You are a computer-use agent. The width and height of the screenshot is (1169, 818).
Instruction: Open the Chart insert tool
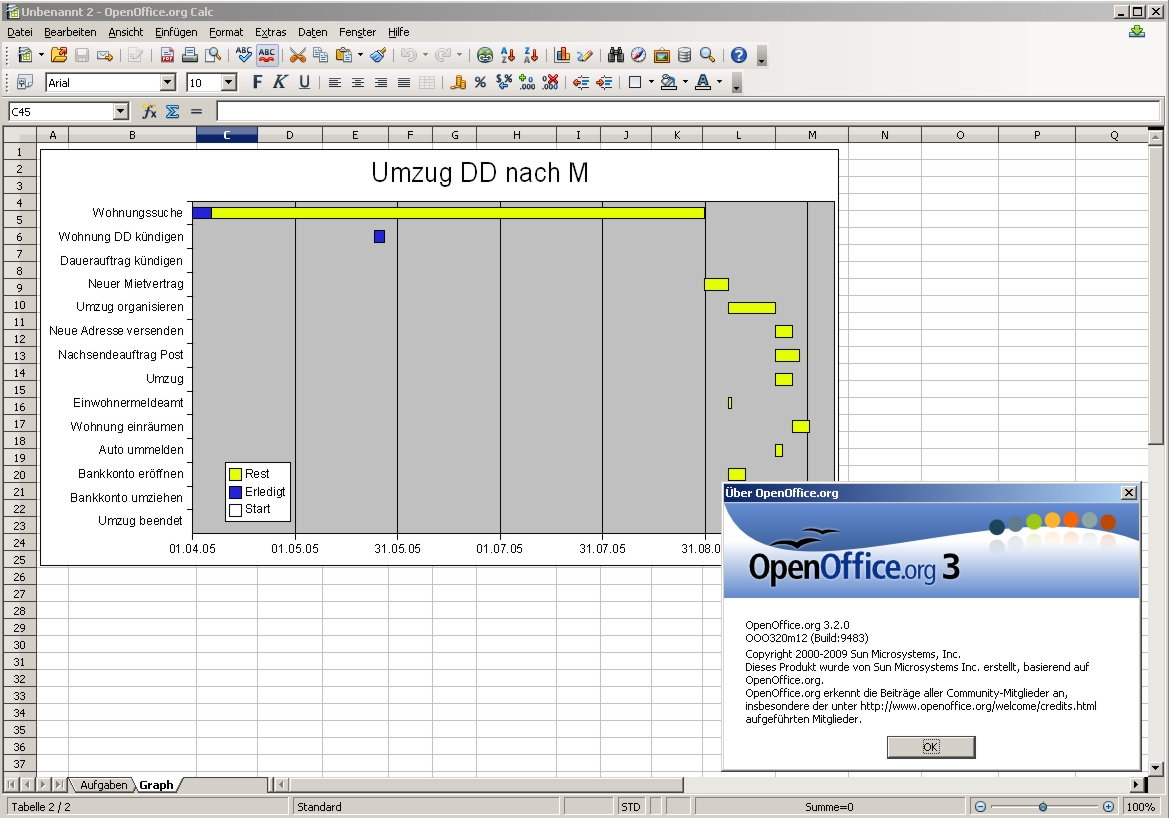562,56
